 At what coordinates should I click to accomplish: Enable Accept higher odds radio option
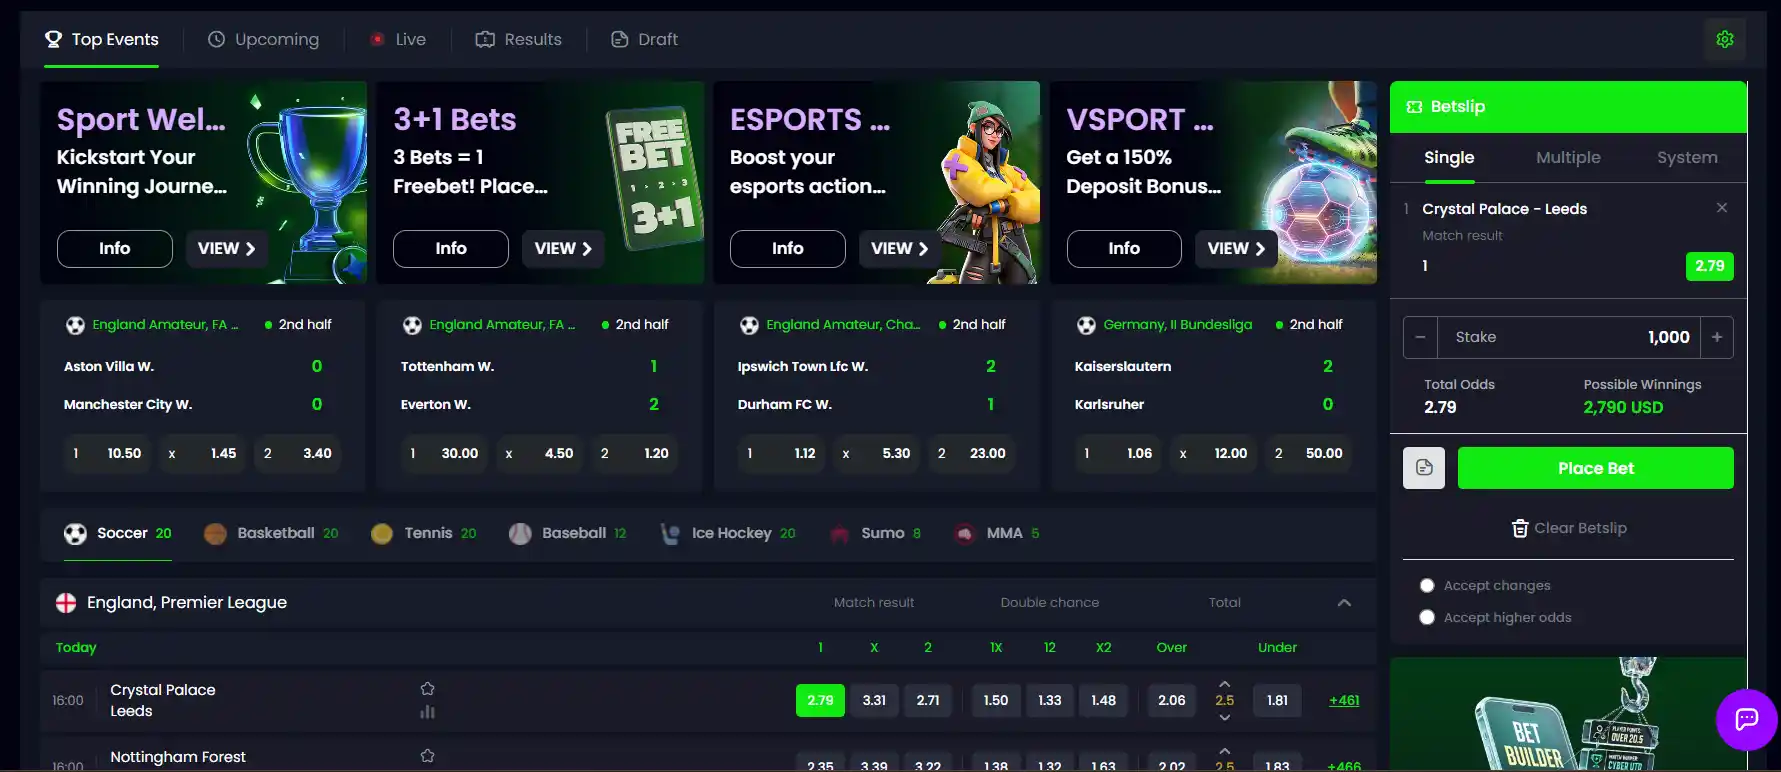coord(1427,618)
